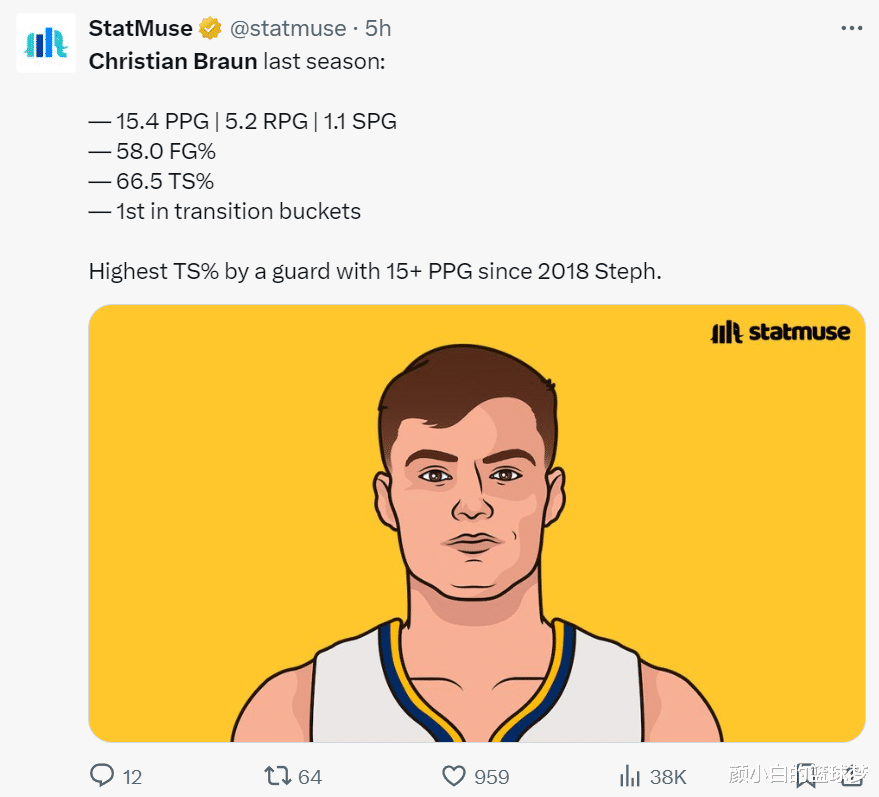Click the 12 replies count
879x797 pixels.
tap(132, 777)
